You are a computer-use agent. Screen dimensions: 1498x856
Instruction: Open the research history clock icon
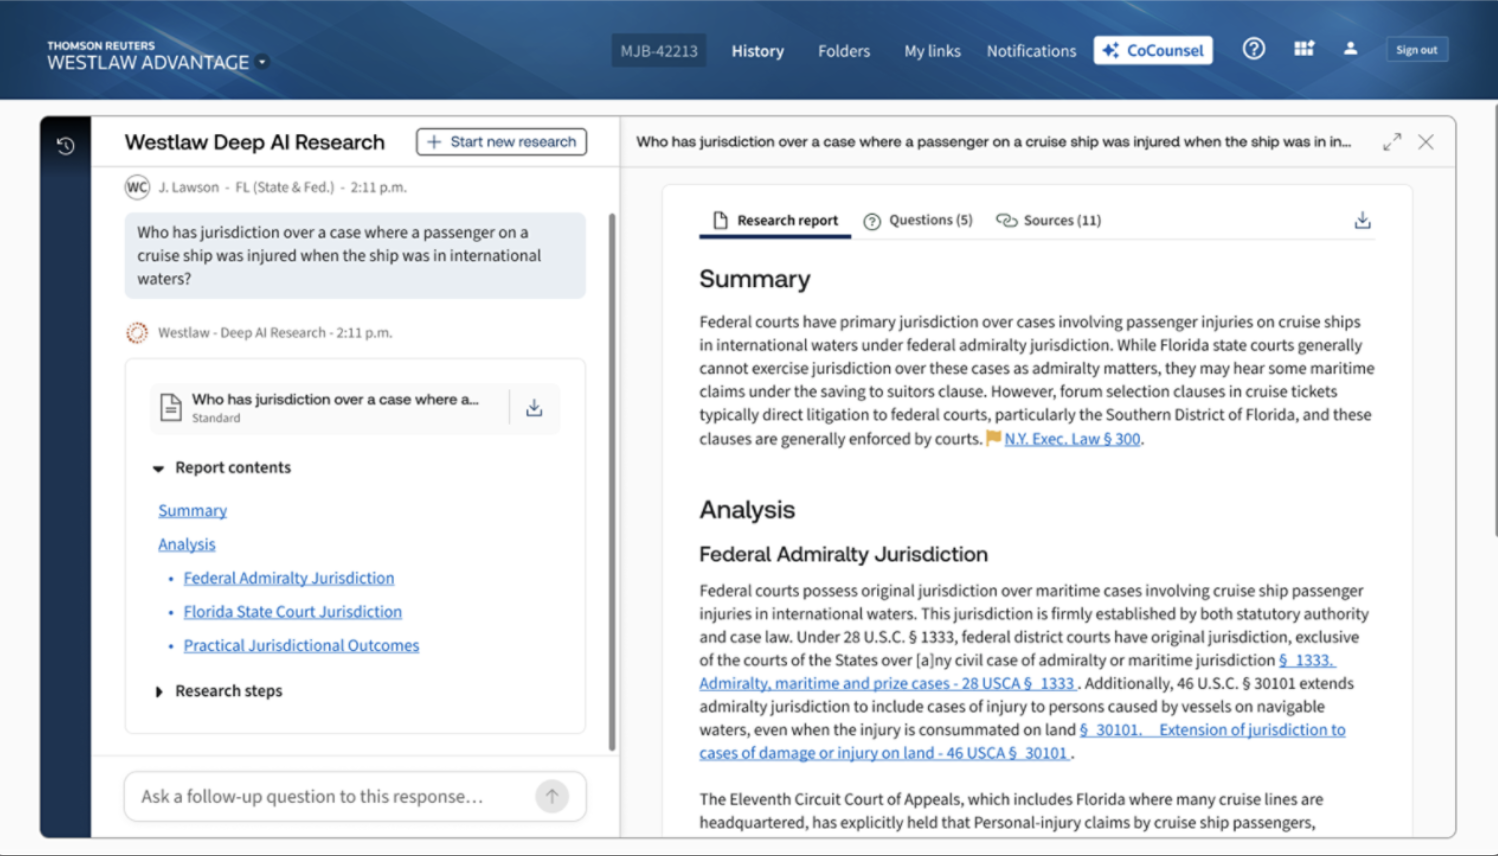coord(66,146)
